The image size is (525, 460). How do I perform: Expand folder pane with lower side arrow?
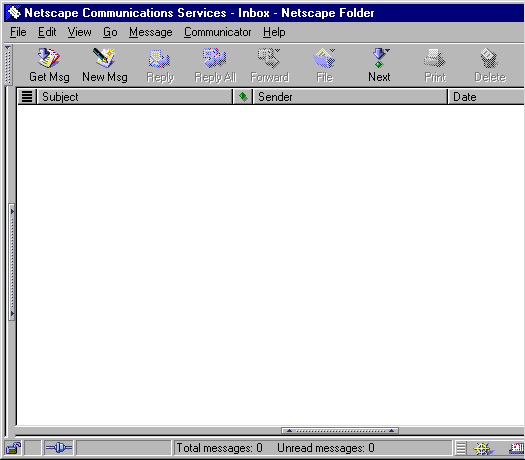coord(12,314)
